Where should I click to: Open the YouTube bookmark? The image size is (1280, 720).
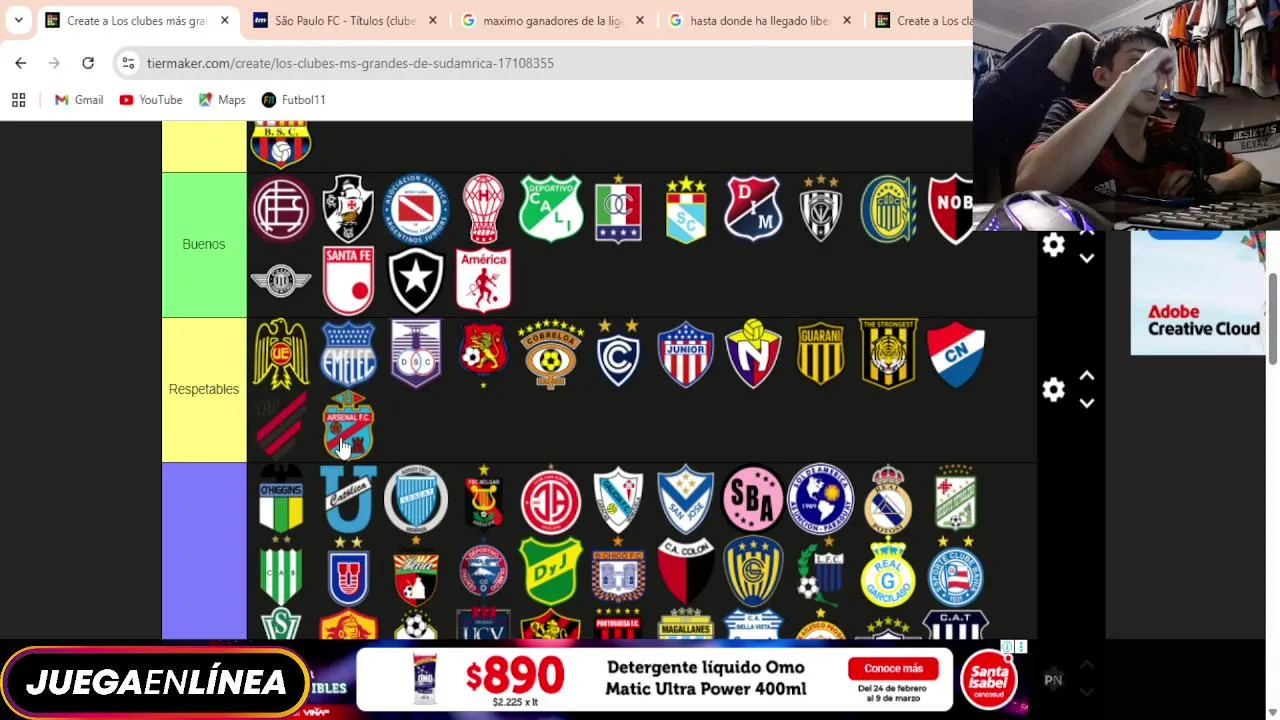[151, 100]
